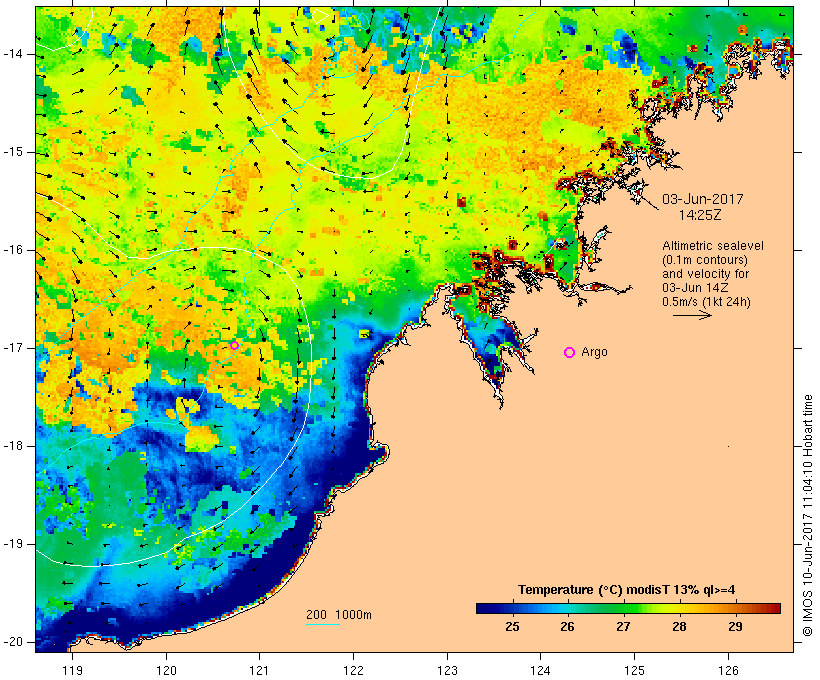Click the '0.5m/s (1kt 24h)' scale text
The image size is (820, 680).
(707, 302)
